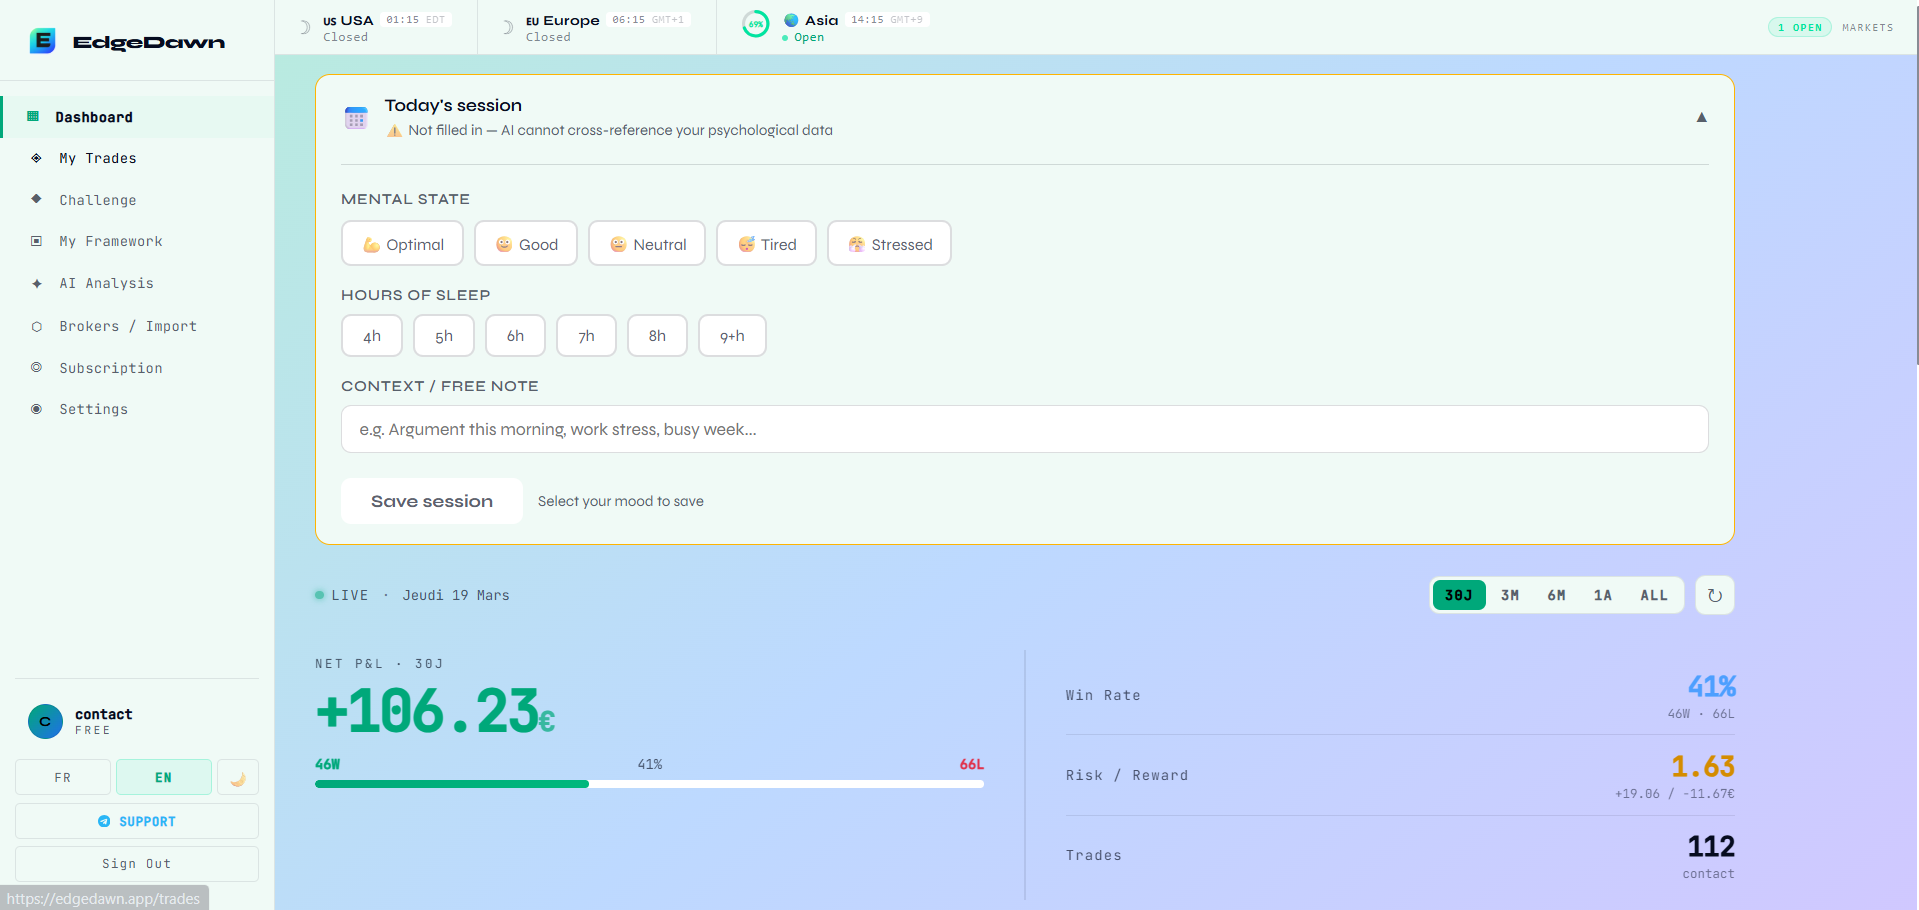Choose 8h of sleep
The height and width of the screenshot is (910, 1919).
pyautogui.click(x=657, y=336)
